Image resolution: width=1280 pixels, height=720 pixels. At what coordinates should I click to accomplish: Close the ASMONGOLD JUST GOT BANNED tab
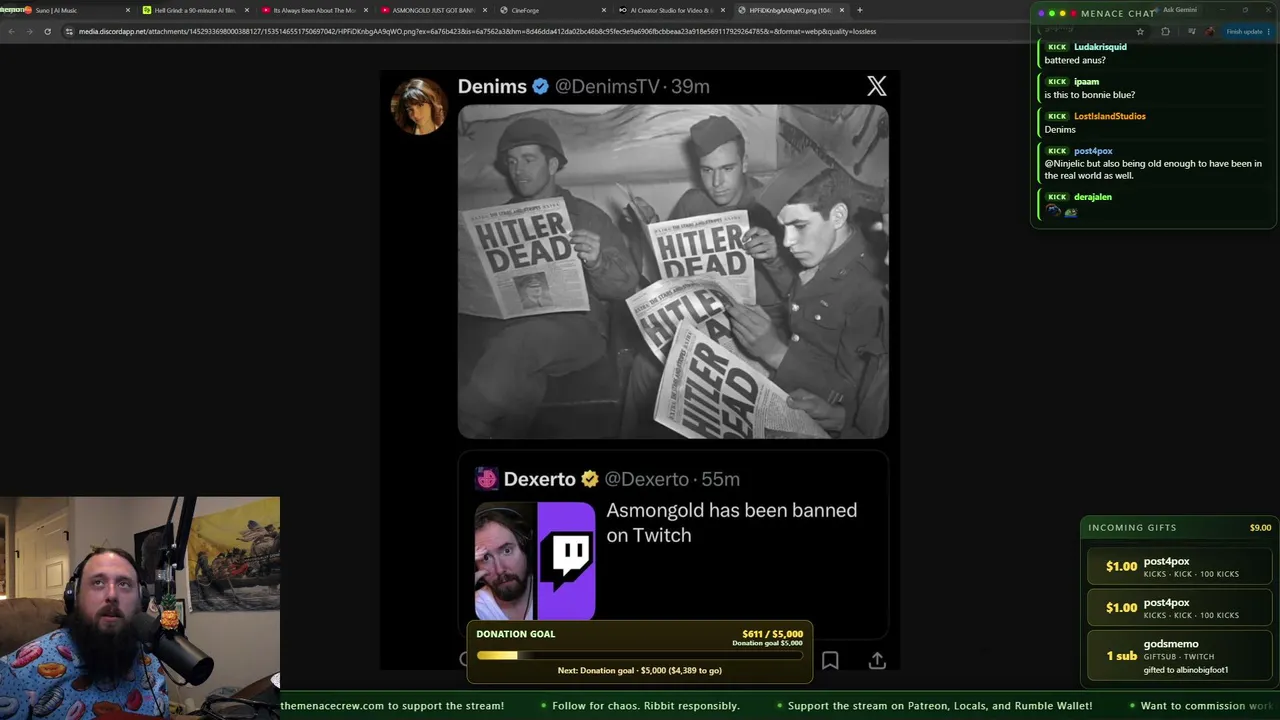(485, 10)
